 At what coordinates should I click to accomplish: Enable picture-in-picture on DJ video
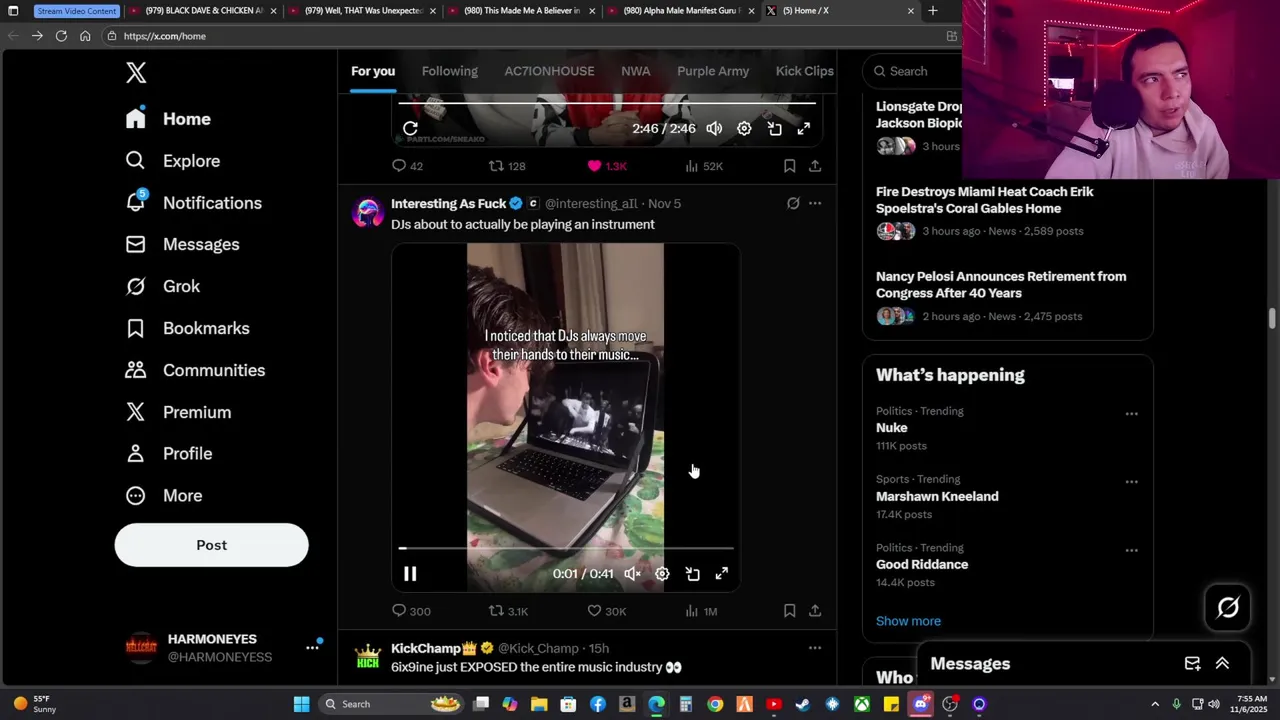pyautogui.click(x=692, y=574)
